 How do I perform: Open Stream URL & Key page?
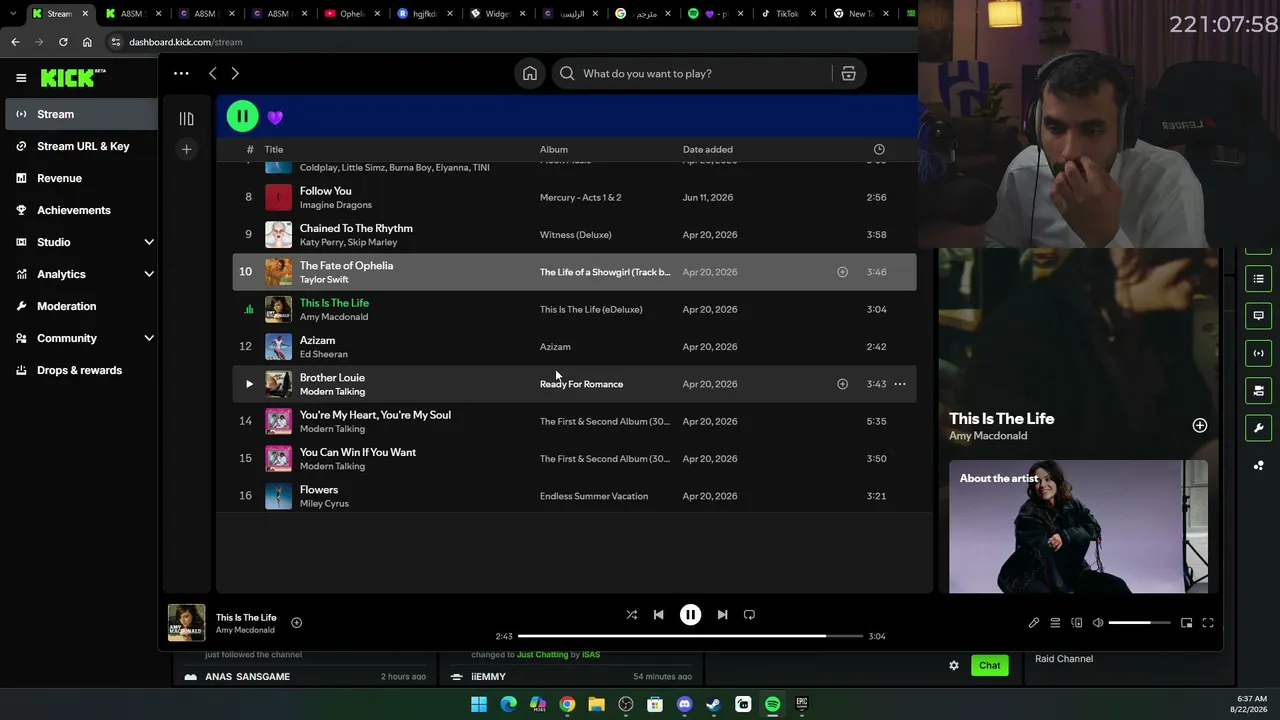point(81,146)
